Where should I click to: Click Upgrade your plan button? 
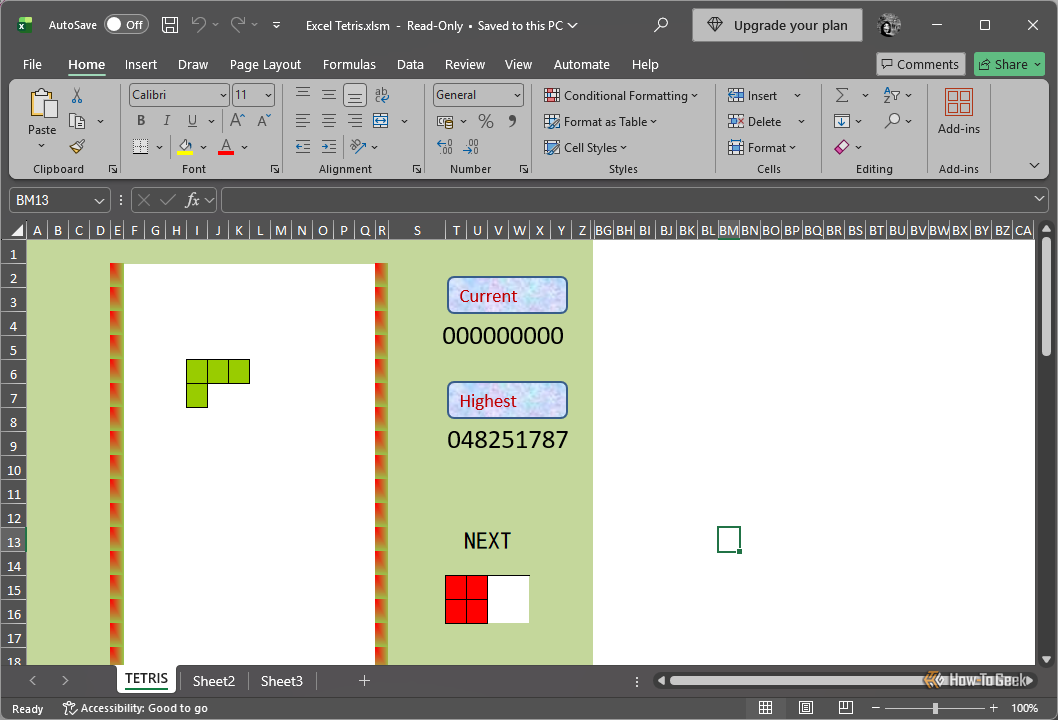click(777, 25)
